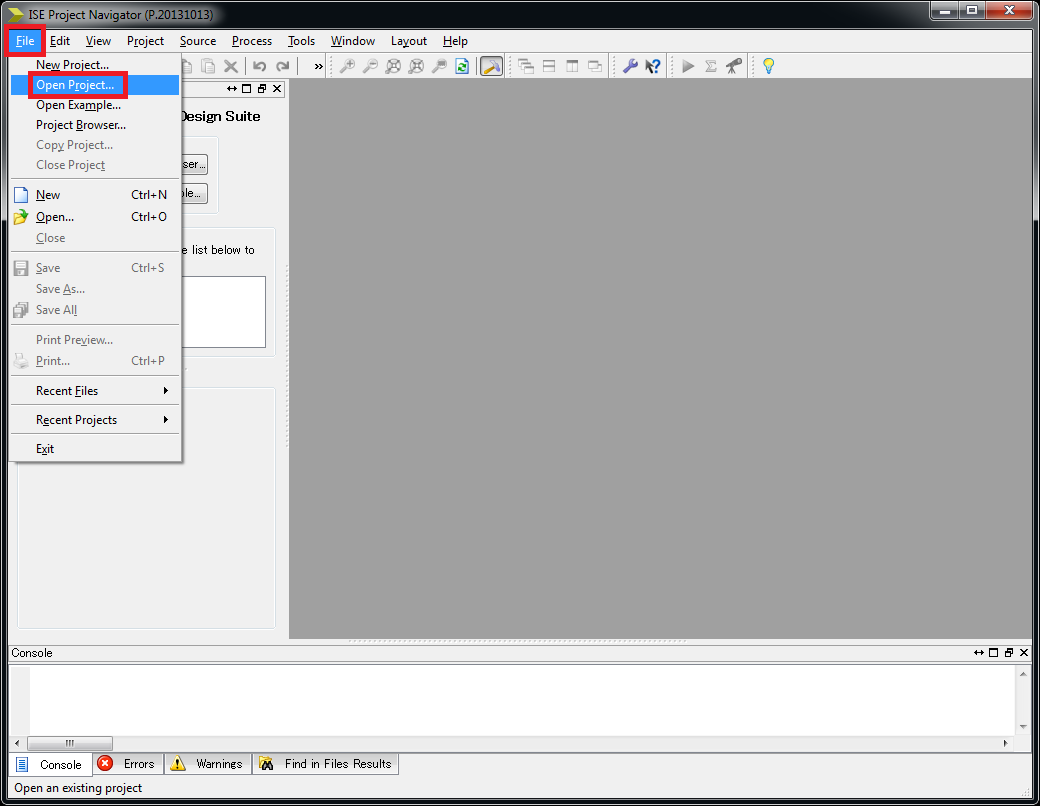This screenshot has height=806, width=1040.
Task: Maximize the Start panel with square icon
Action: pyautogui.click(x=247, y=89)
